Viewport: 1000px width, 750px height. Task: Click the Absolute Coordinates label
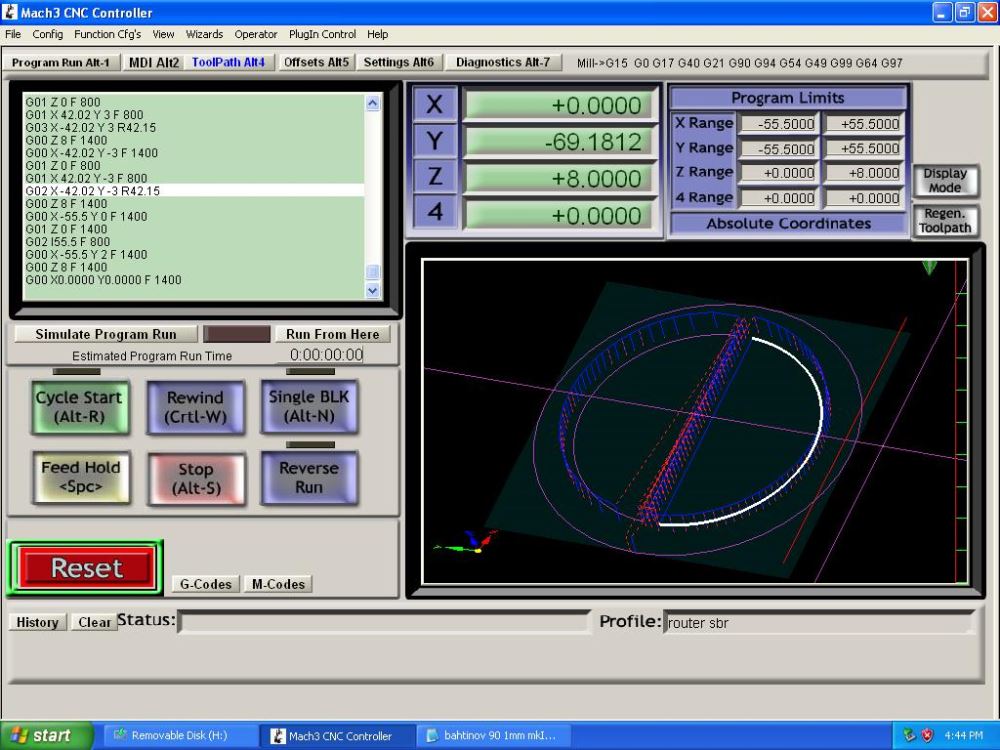pyautogui.click(x=788, y=223)
